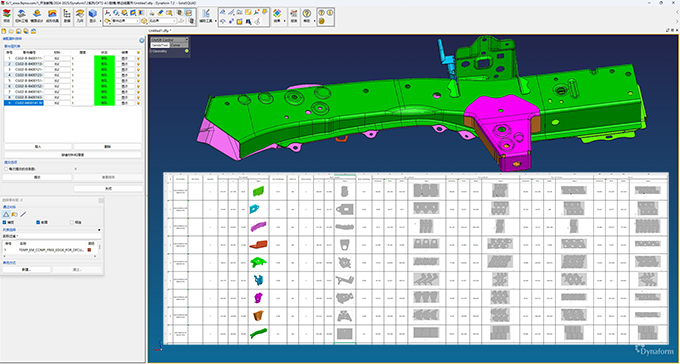The width and height of the screenshot is (680, 364).
Task: Open the On/Off Control dropdown in viewport
Action: pyautogui.click(x=170, y=39)
